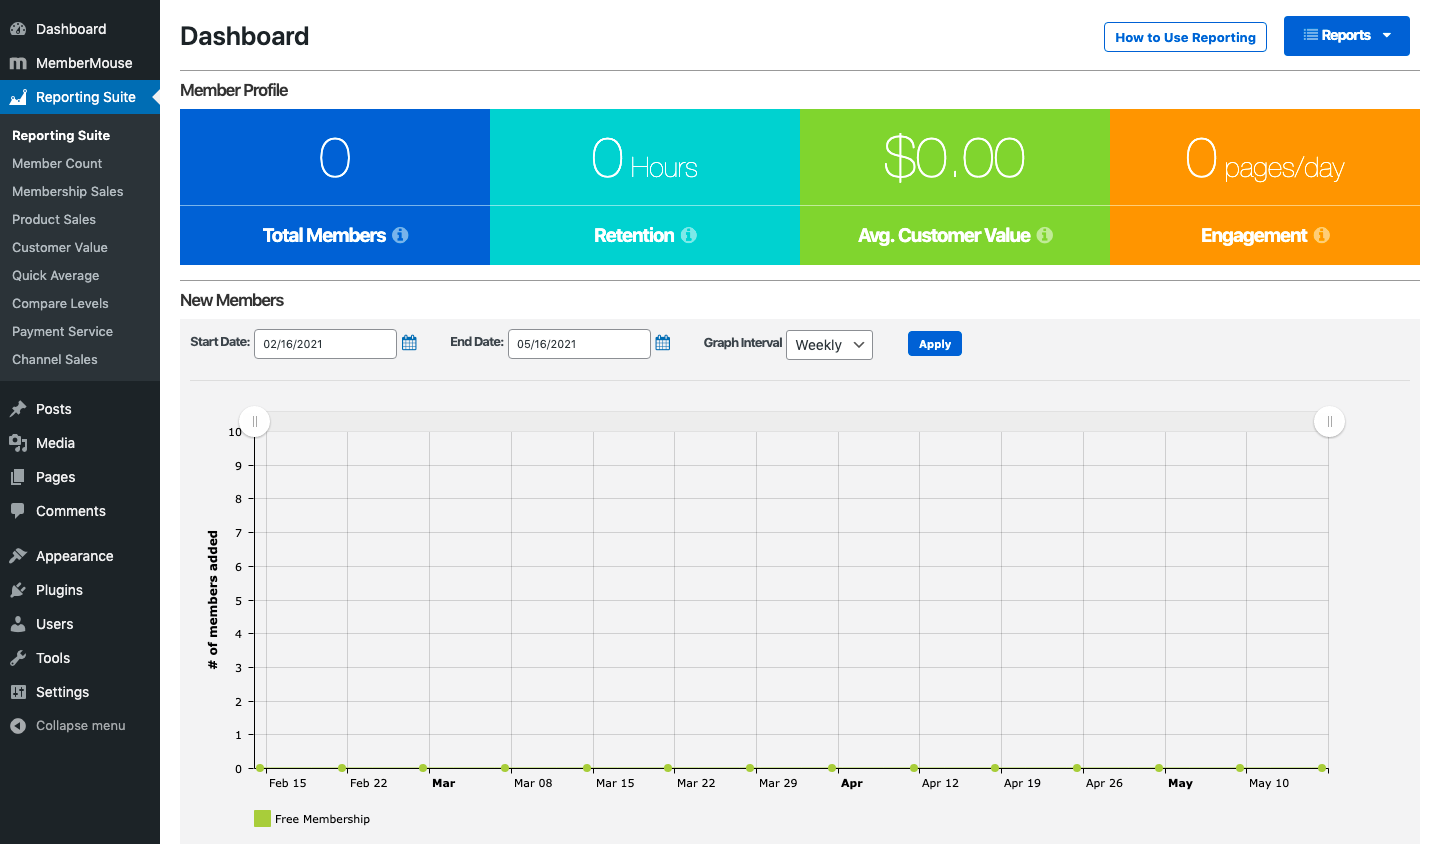Open the Graph Interval dropdown
1431x844 pixels.
click(829, 345)
